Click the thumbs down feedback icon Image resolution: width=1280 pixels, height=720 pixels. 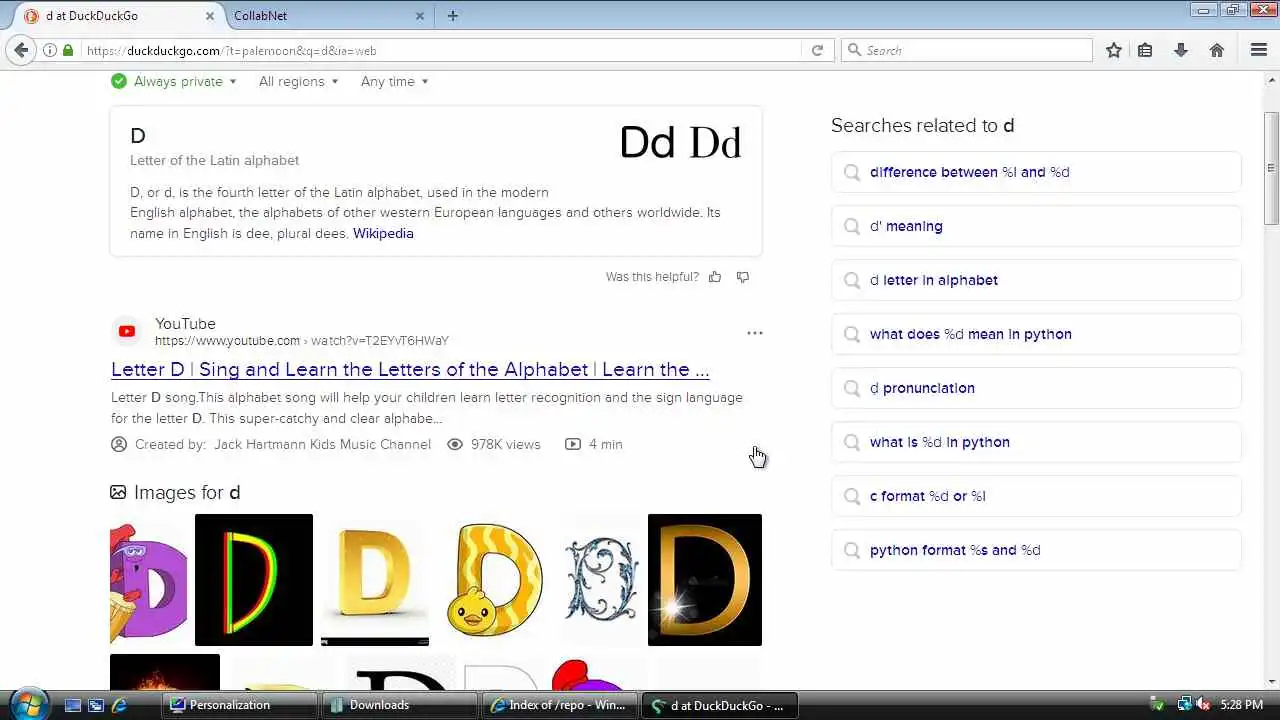pyautogui.click(x=742, y=277)
